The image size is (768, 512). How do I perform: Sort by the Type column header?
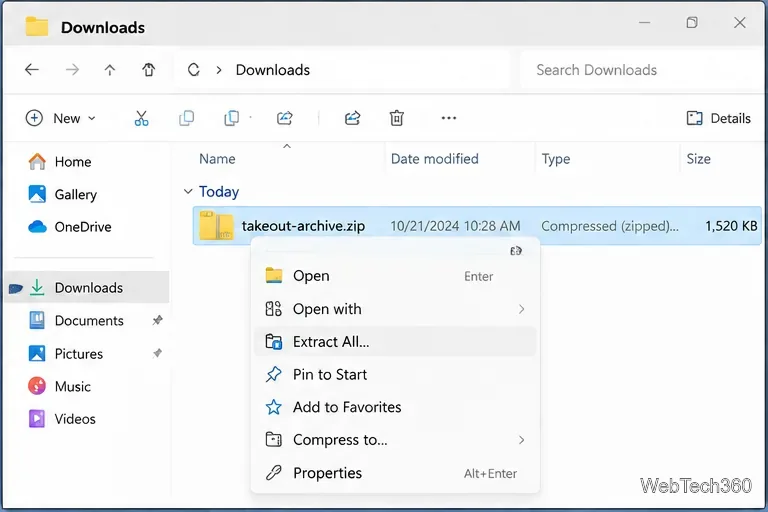(556, 159)
